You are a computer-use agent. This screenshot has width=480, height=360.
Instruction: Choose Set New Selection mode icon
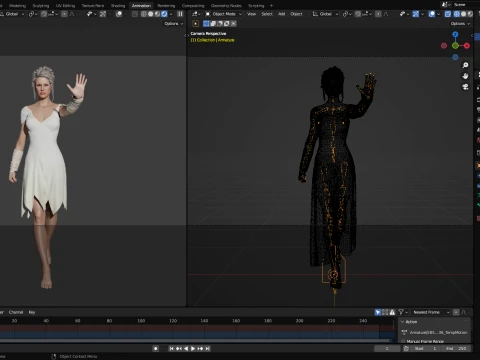tap(206, 24)
